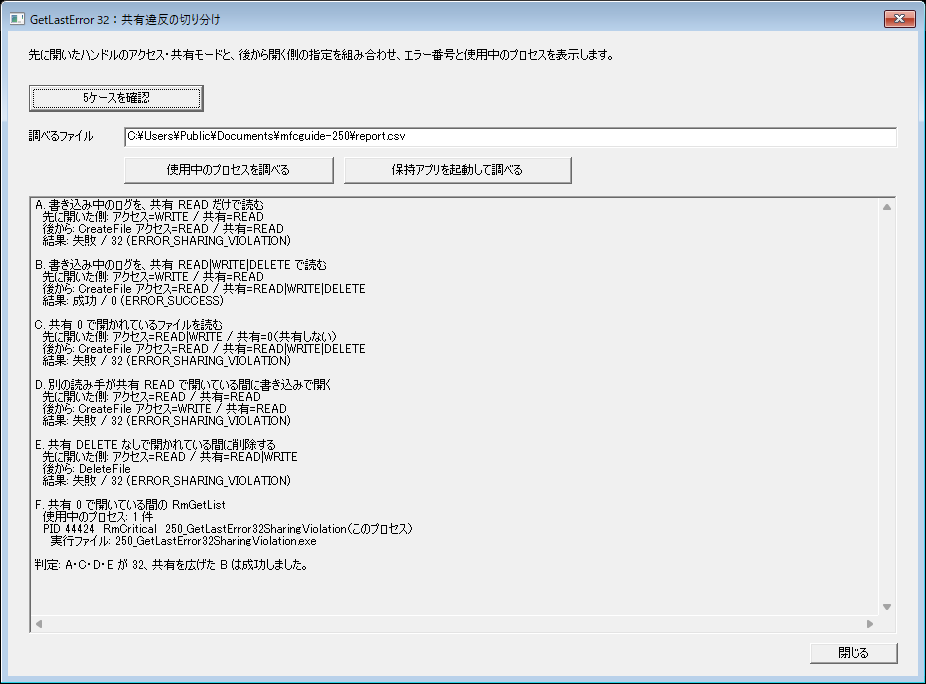The height and width of the screenshot is (684, 926).
Task: Click the 閉じる button
Action: point(853,653)
